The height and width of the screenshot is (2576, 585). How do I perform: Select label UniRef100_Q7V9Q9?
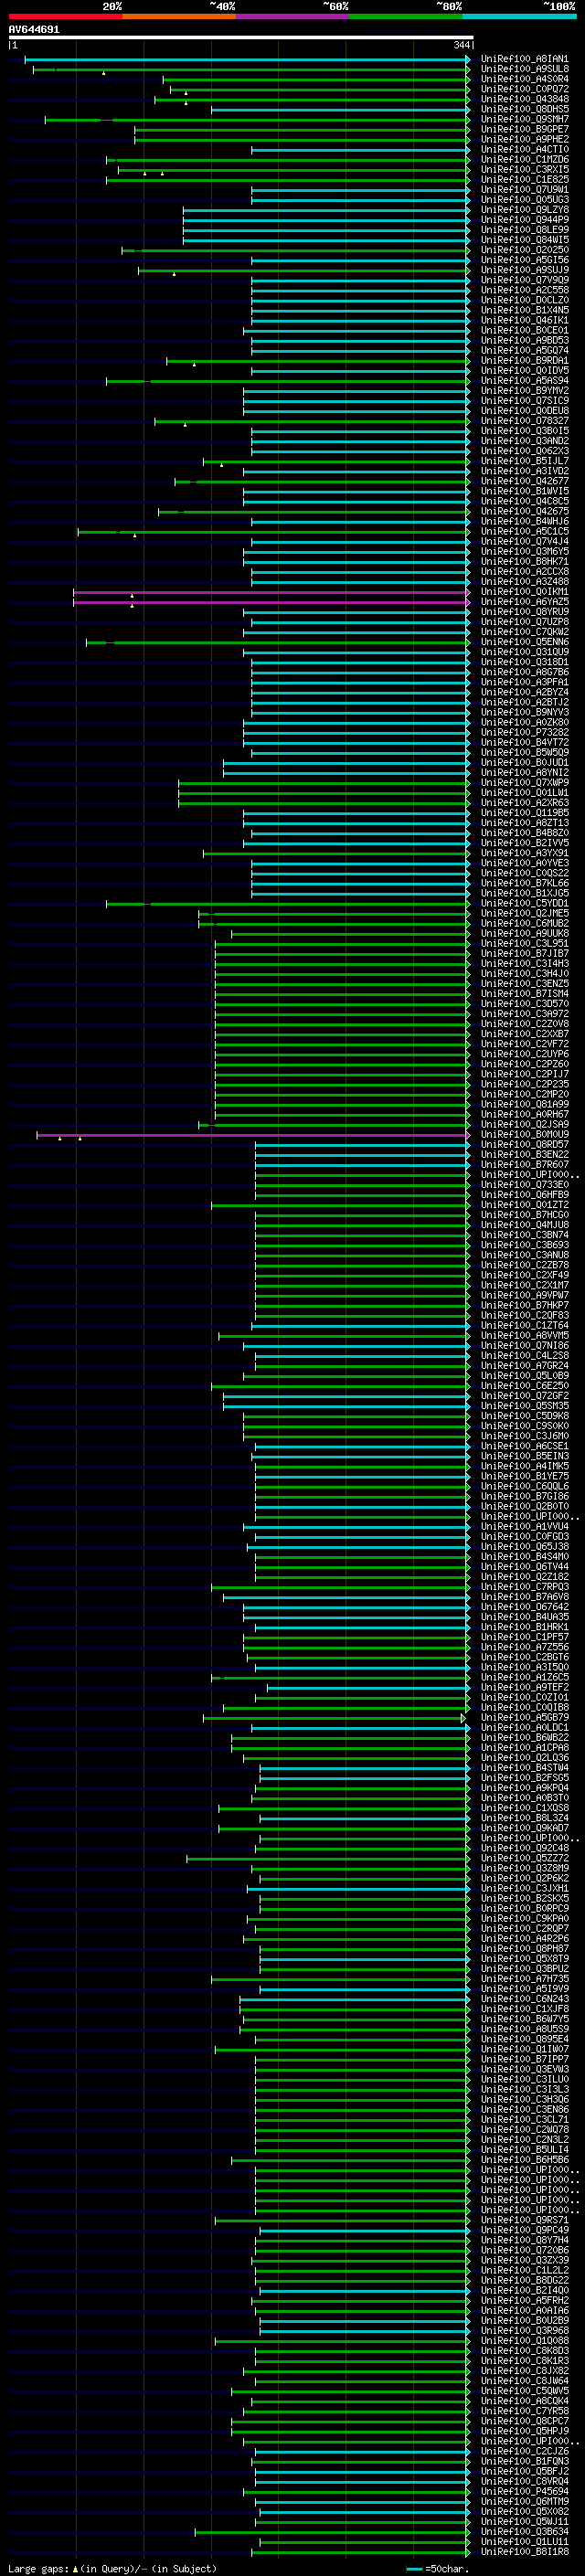(x=524, y=280)
